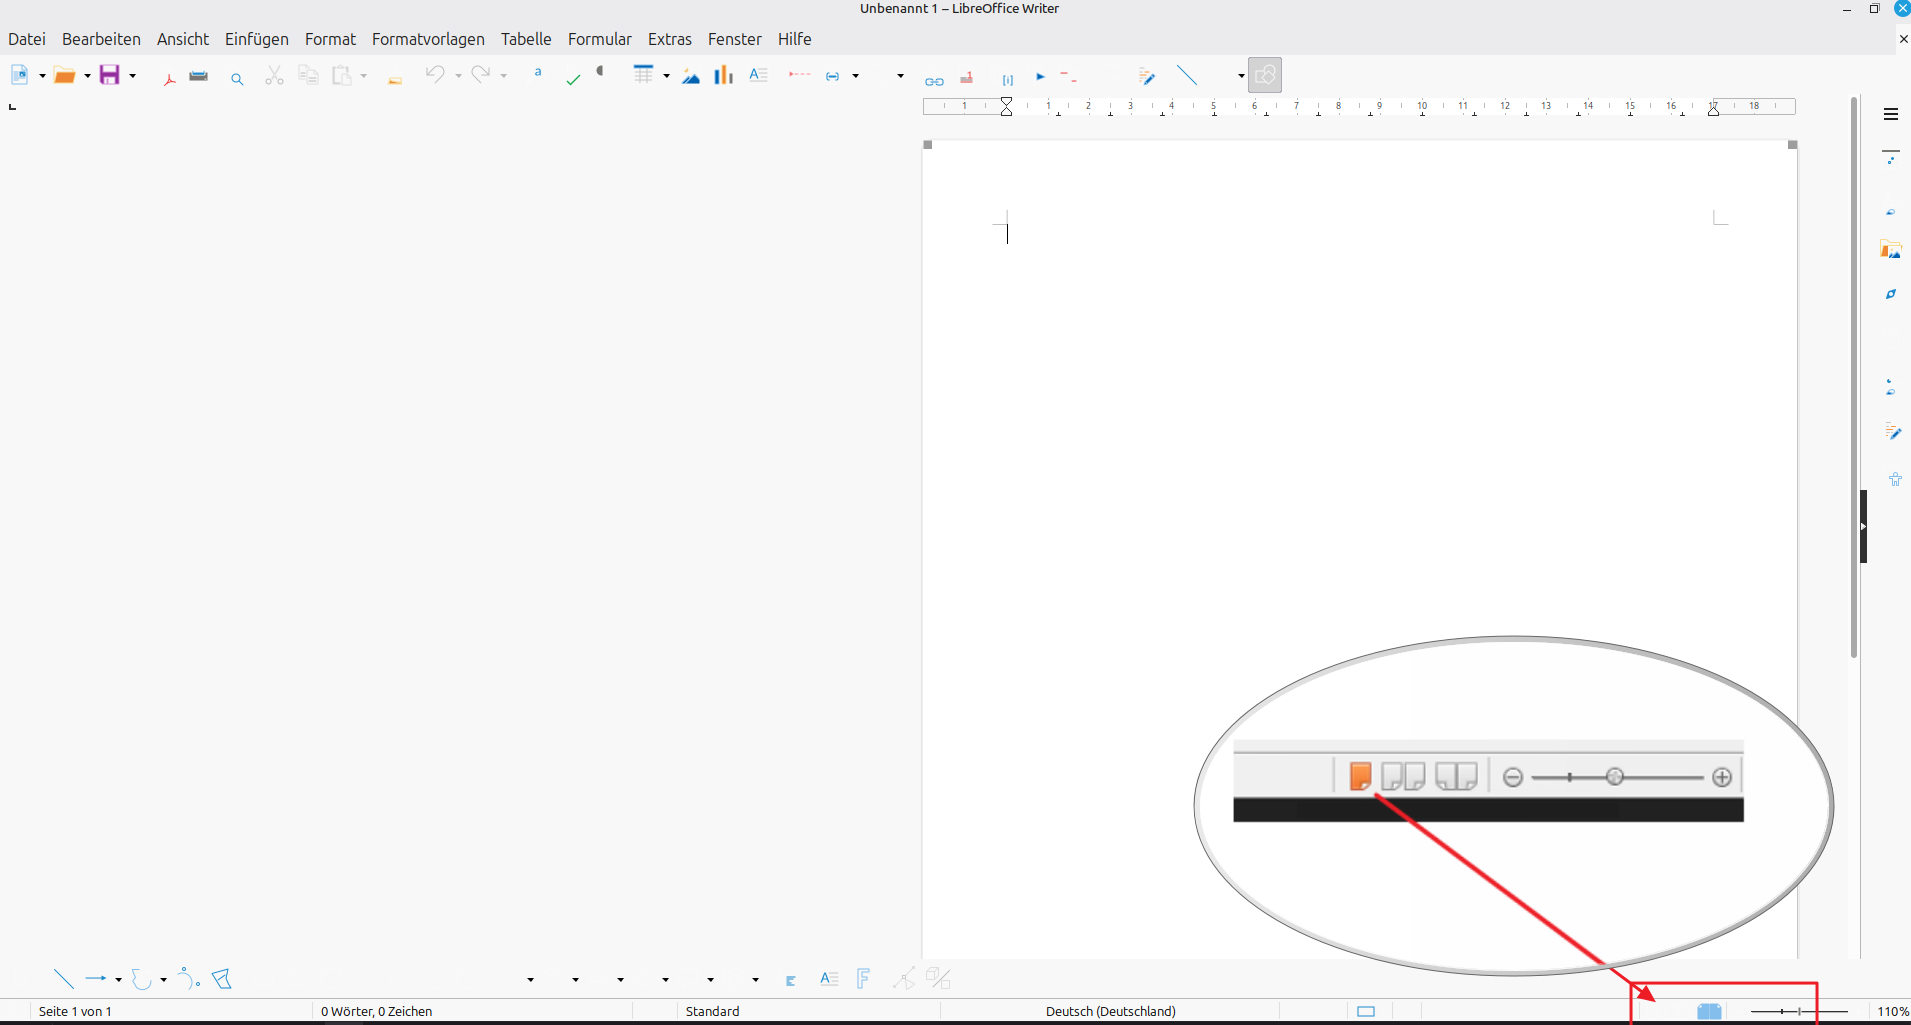Click the Print icon
This screenshot has height=1025, width=1911.
199,76
